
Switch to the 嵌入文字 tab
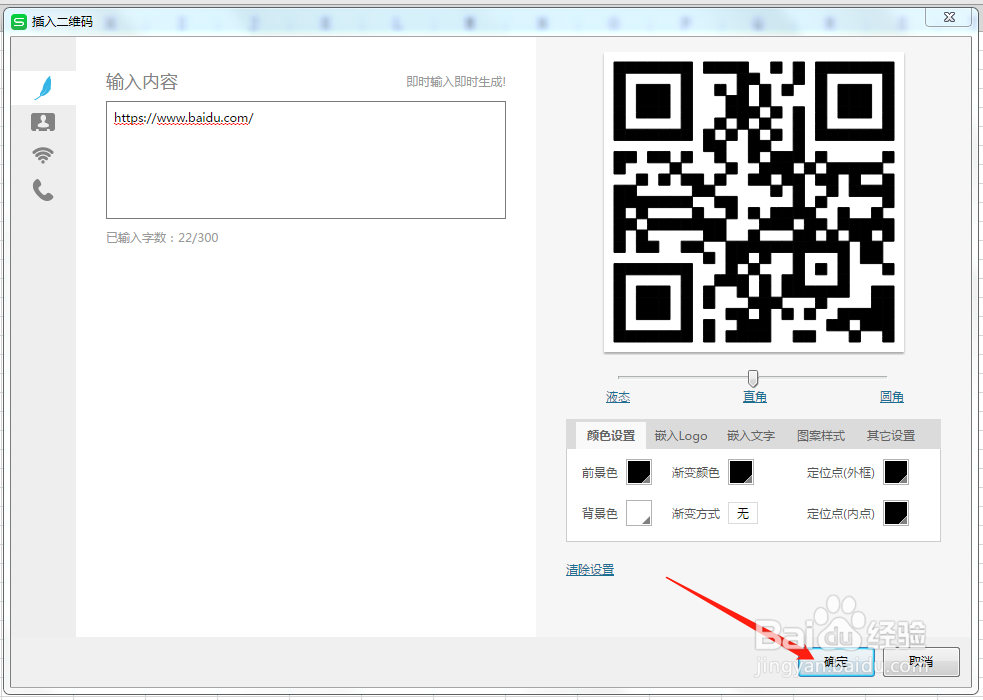coord(751,436)
